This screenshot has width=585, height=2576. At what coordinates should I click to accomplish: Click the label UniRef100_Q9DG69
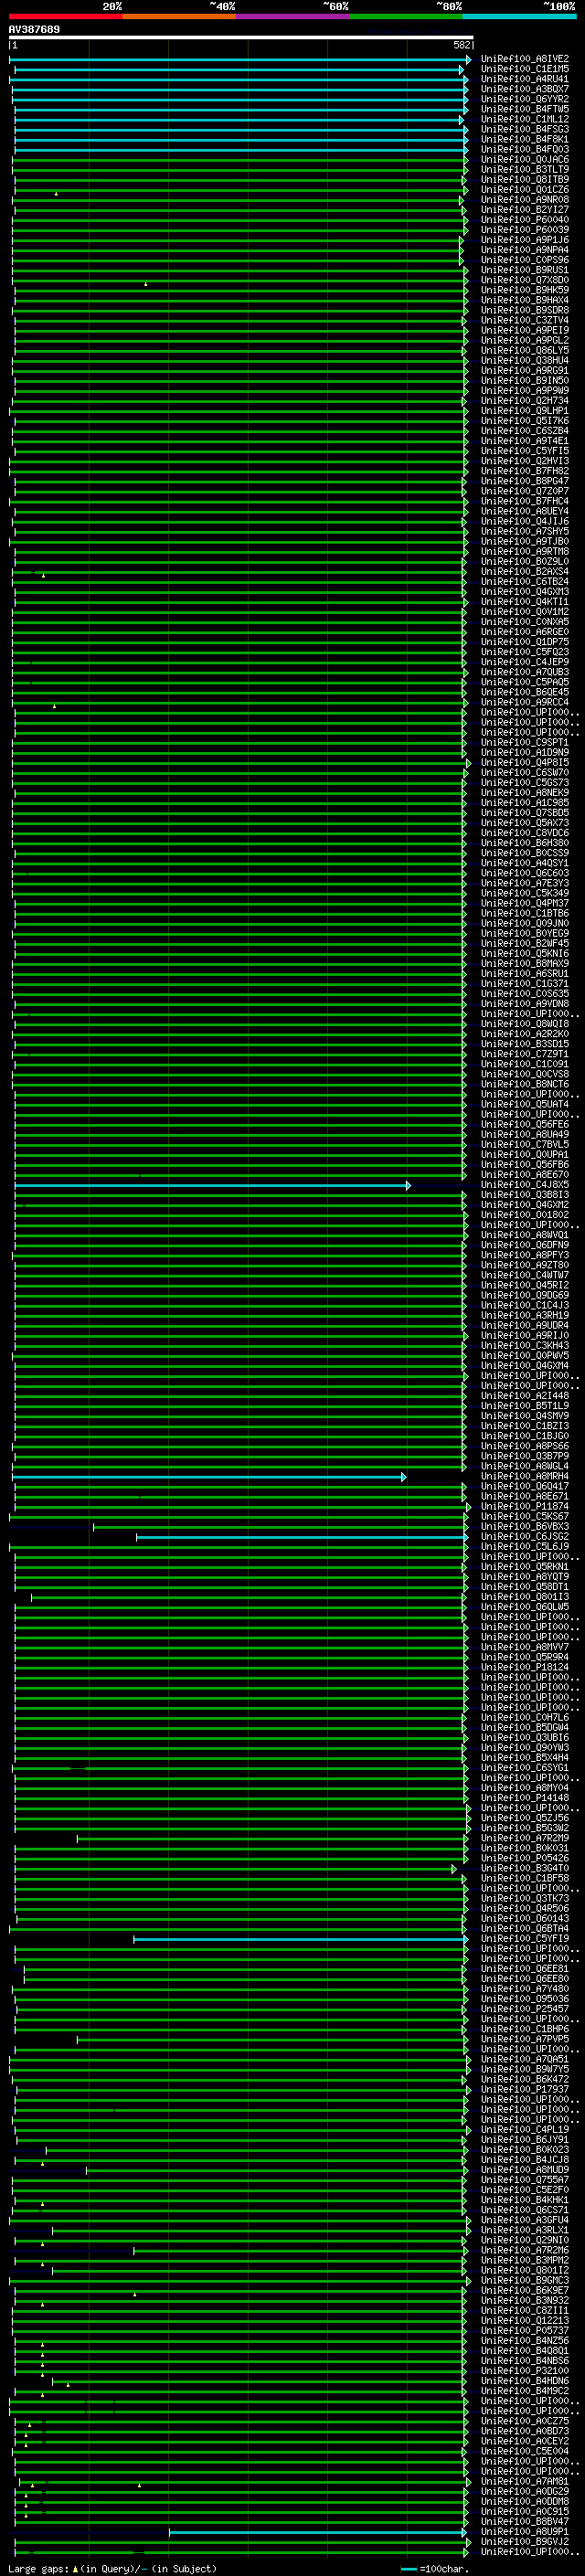coord(524,1294)
